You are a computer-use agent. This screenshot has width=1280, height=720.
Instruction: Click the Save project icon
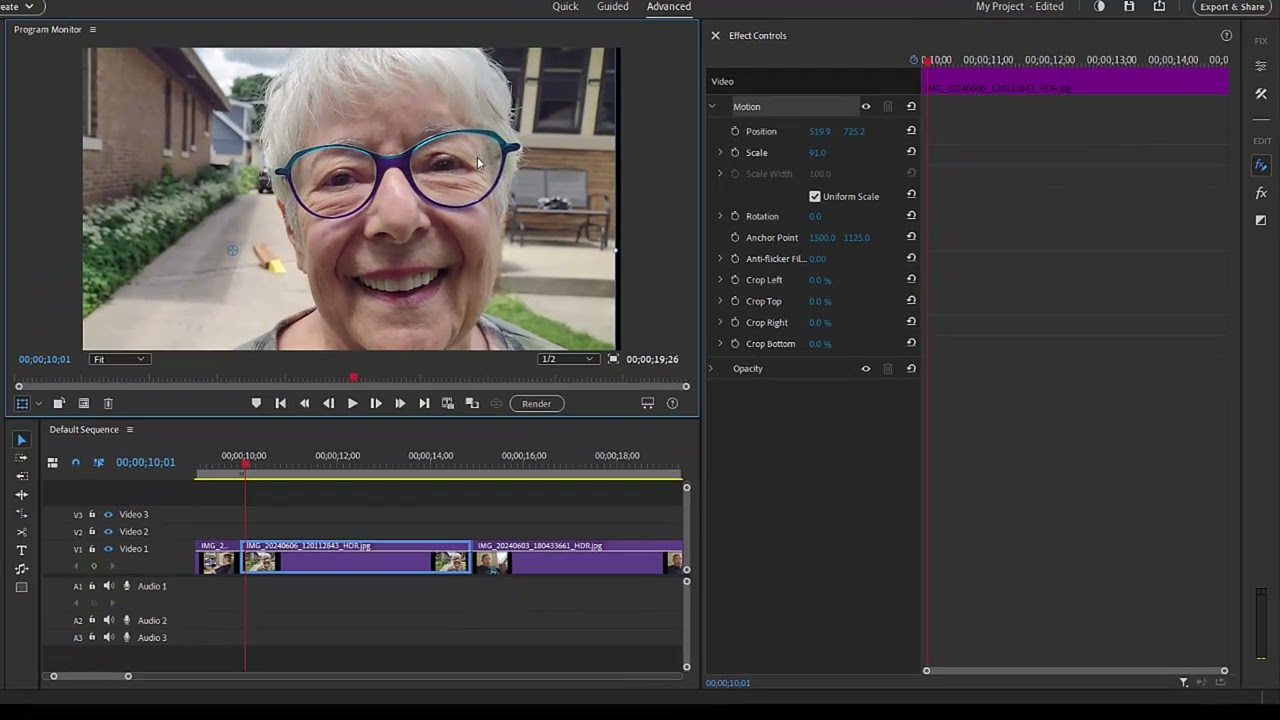[x=1129, y=7]
